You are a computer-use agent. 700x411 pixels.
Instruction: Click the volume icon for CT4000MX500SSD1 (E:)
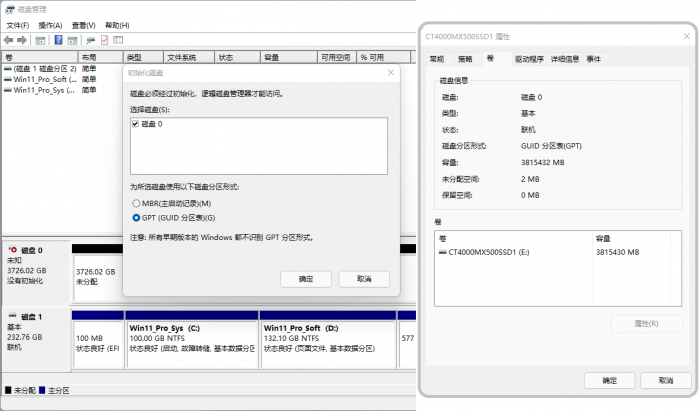[x=442, y=253]
